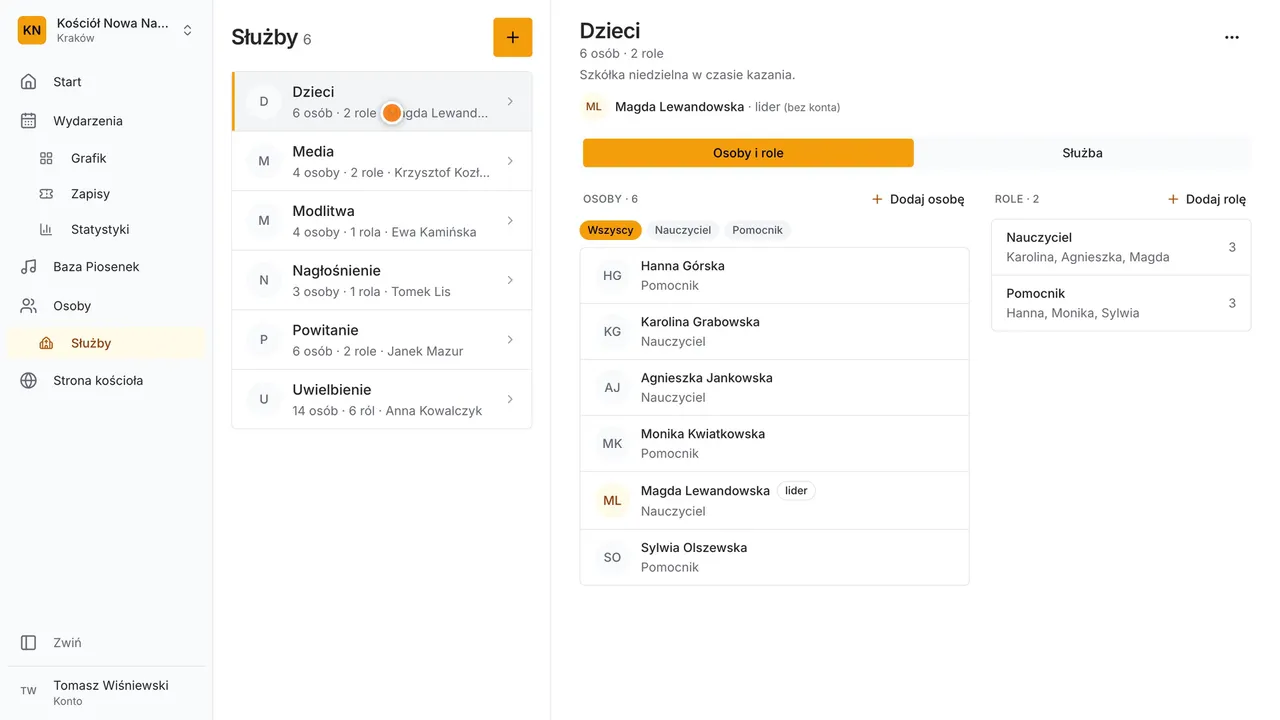Expand the Uwielbienie ministry chevron
Image resolution: width=1280 pixels, height=720 pixels.
[x=510, y=399]
